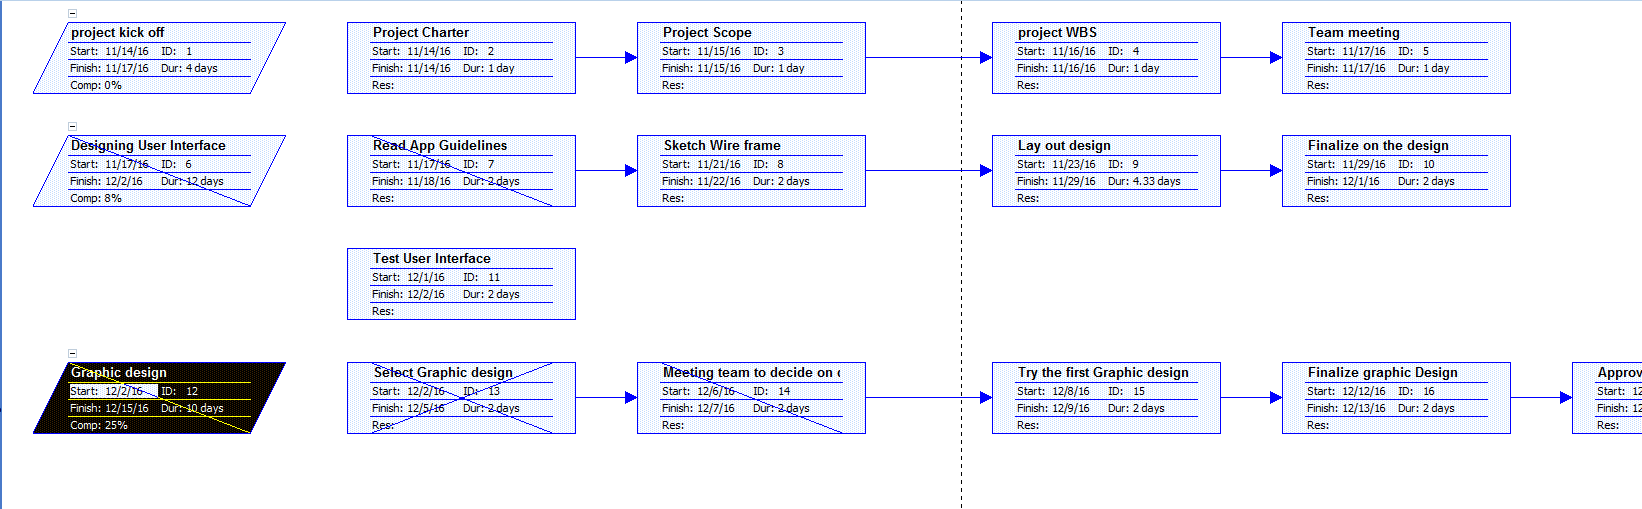Select the 'Meeting team to decide on' node

(x=751, y=398)
